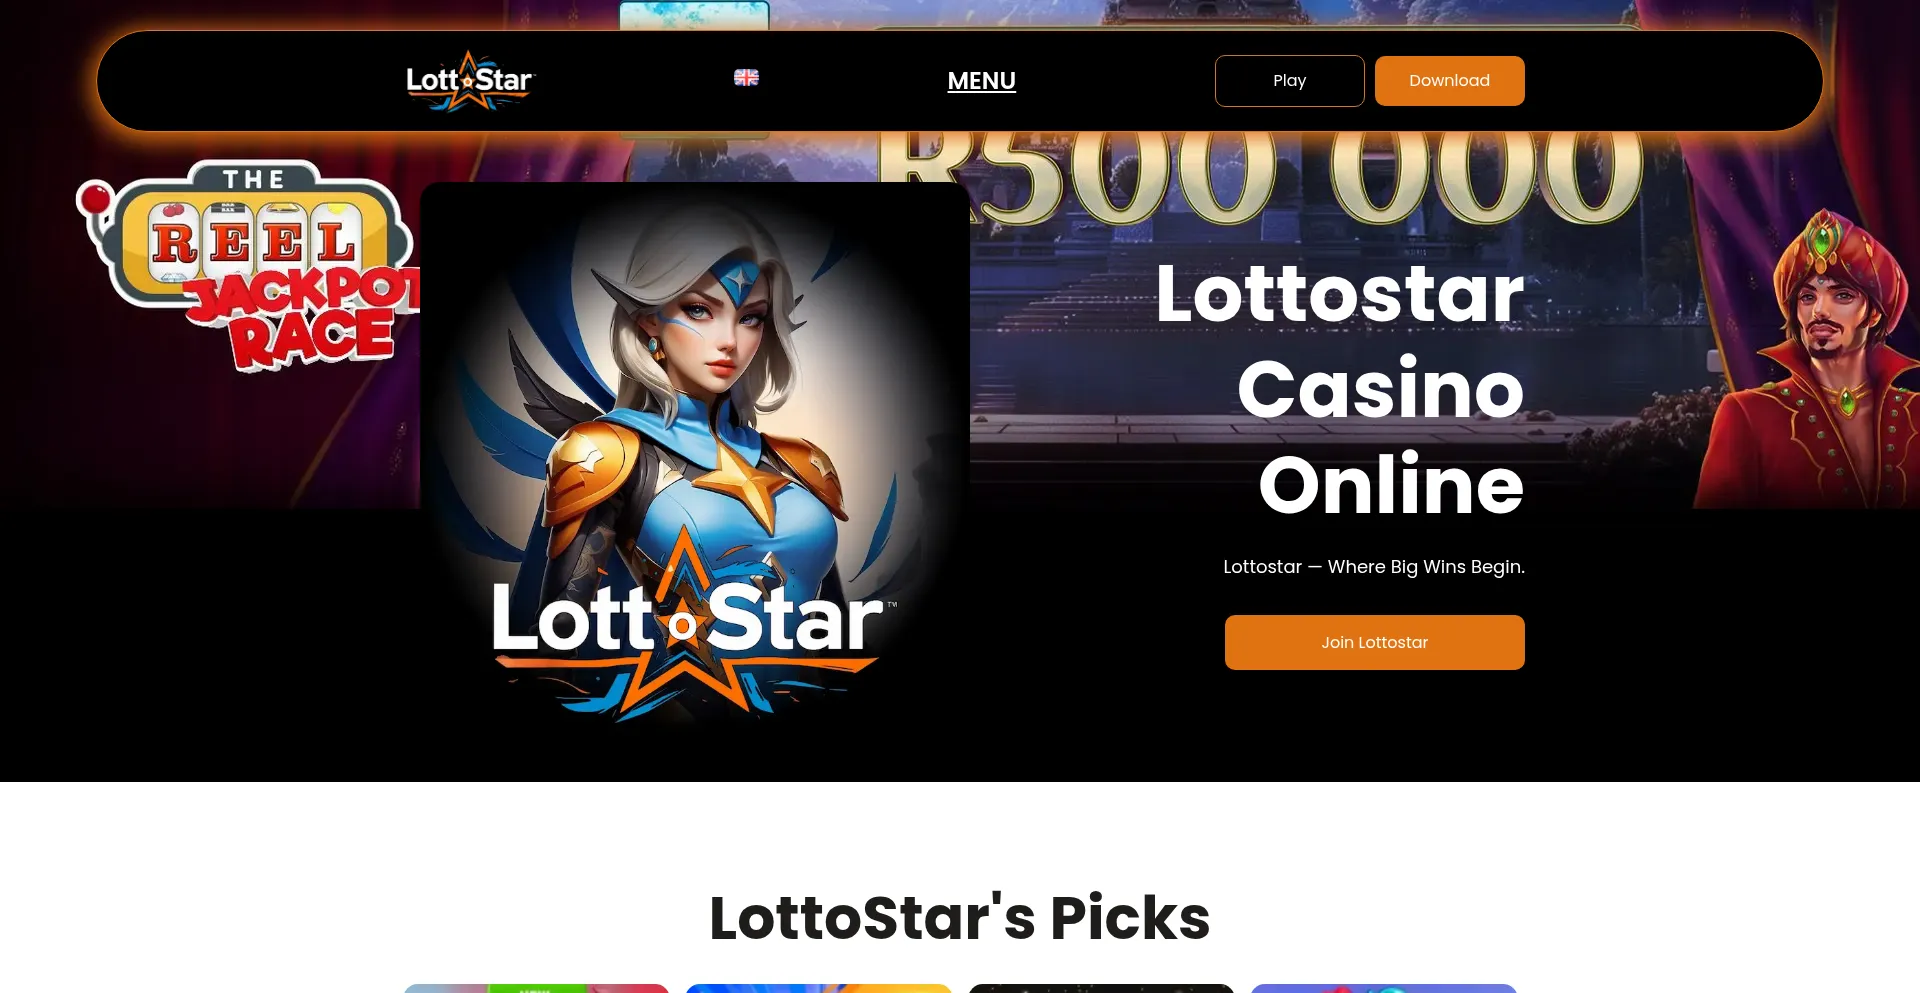Click the Join Lottostar button
Screen dimensions: 1920x993
coord(1374,642)
